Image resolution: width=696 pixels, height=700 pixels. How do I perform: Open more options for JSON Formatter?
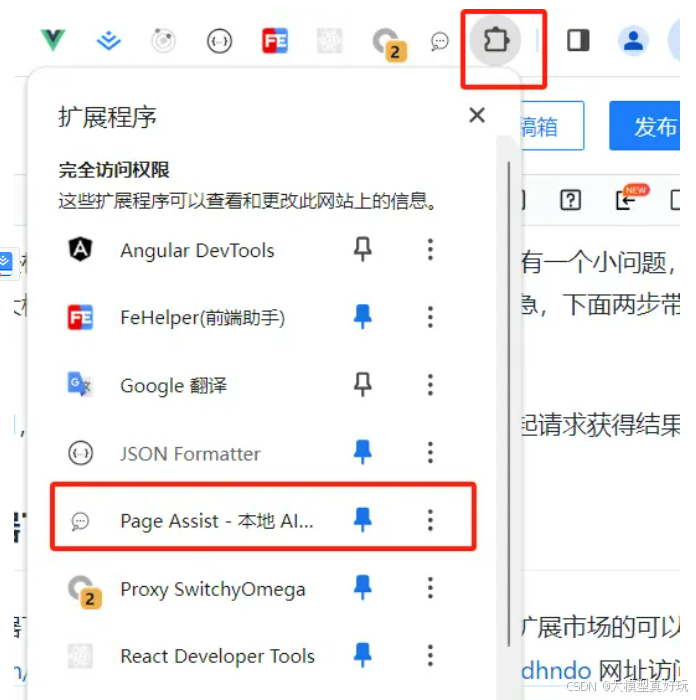coord(430,453)
